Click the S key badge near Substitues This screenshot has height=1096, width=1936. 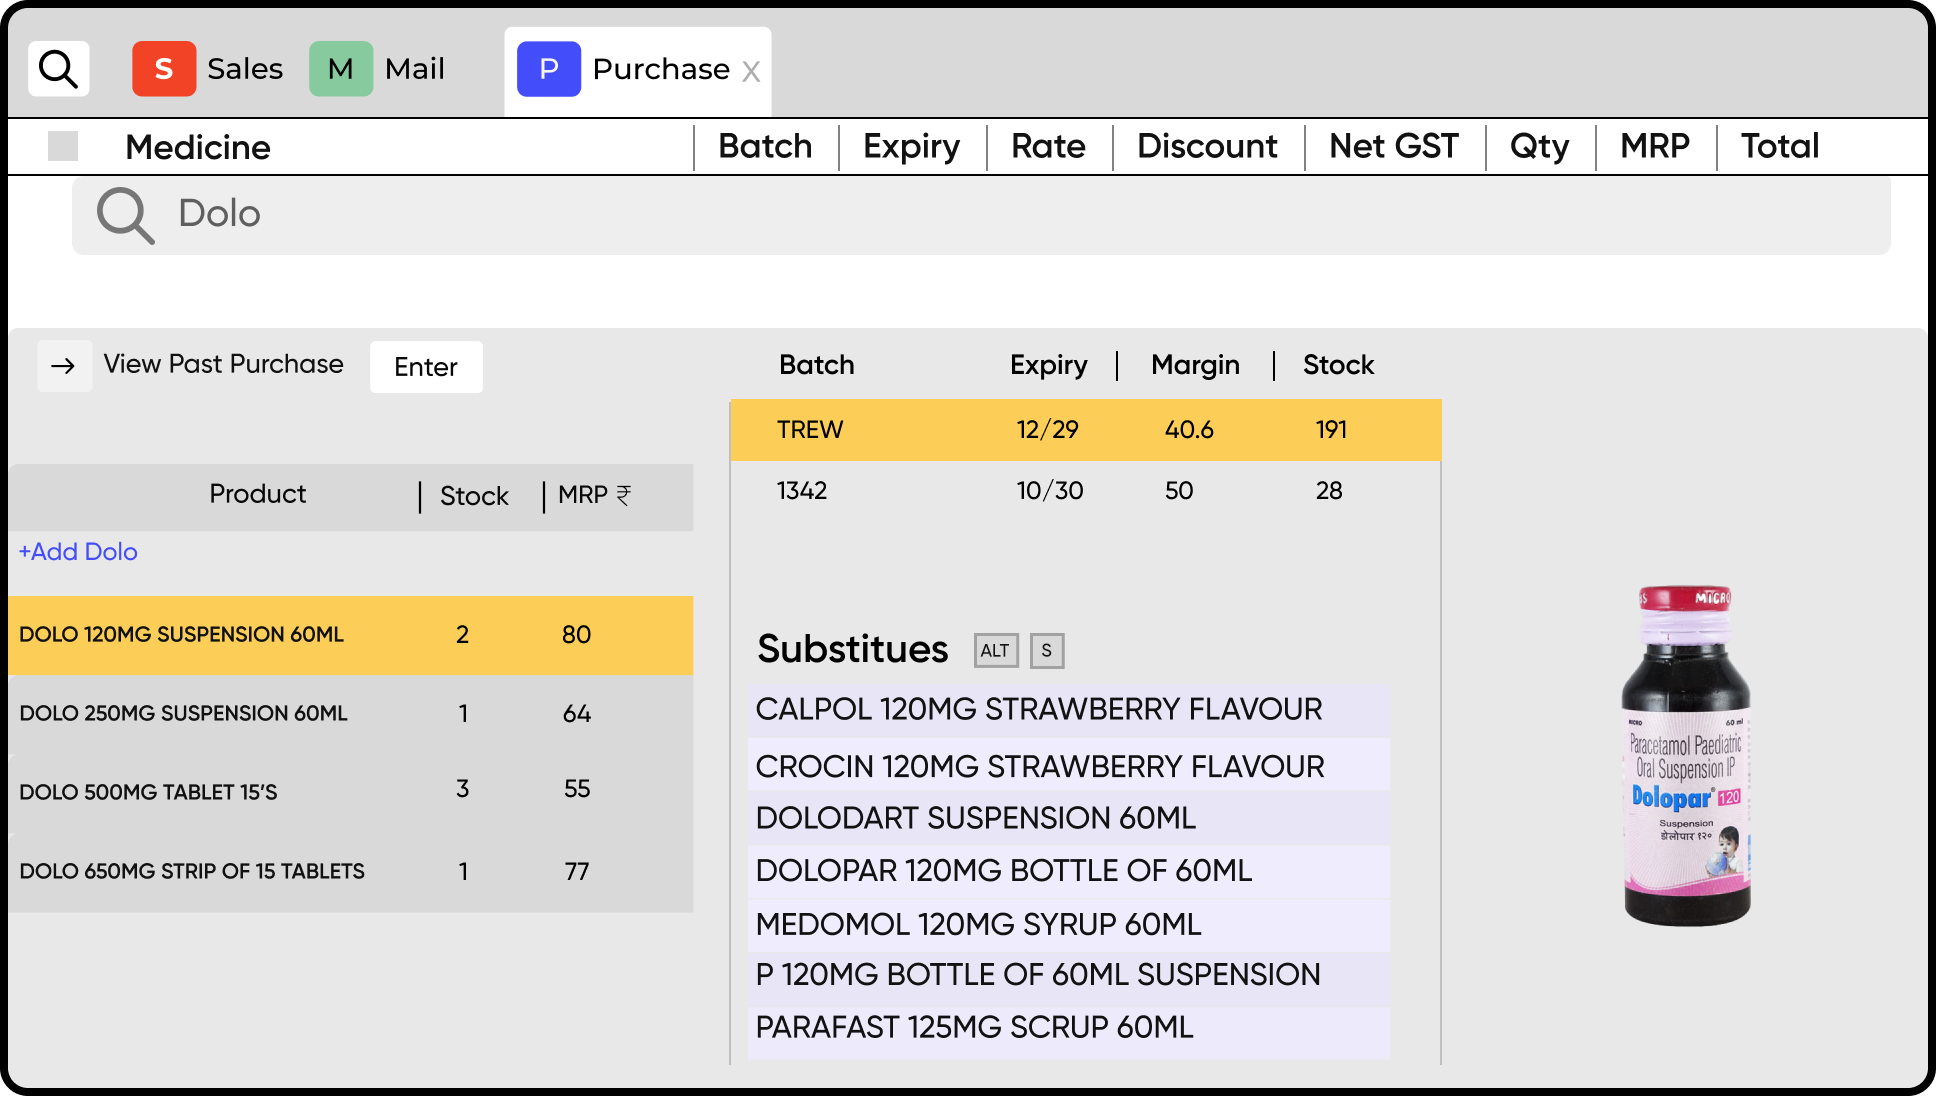(1046, 651)
